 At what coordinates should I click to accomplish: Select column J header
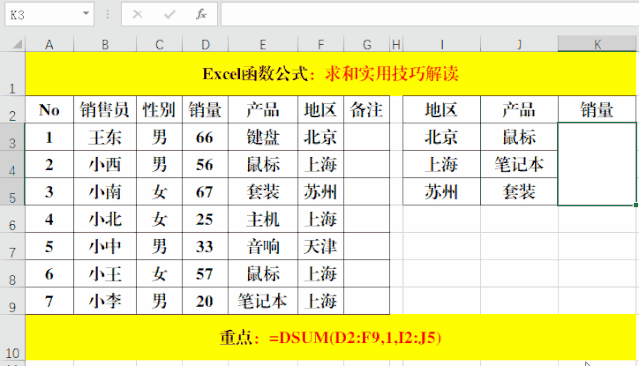pos(519,44)
